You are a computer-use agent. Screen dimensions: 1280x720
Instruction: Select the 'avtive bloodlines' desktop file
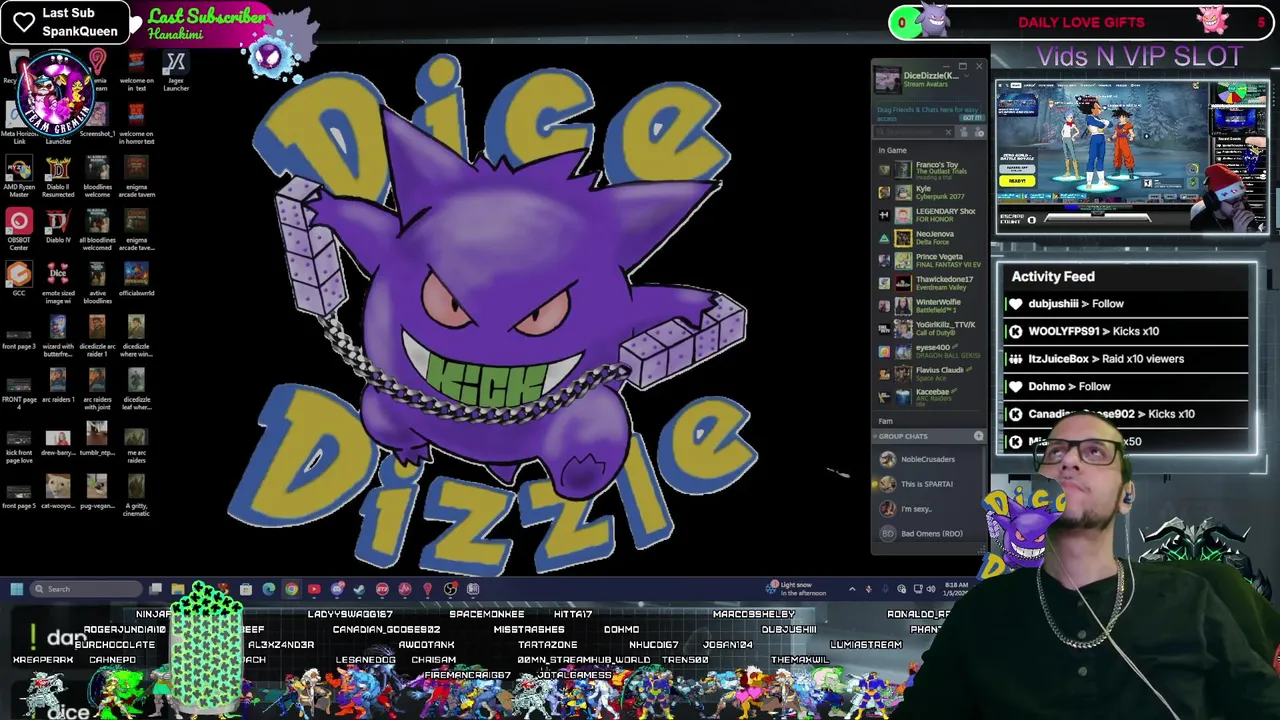pos(97,284)
